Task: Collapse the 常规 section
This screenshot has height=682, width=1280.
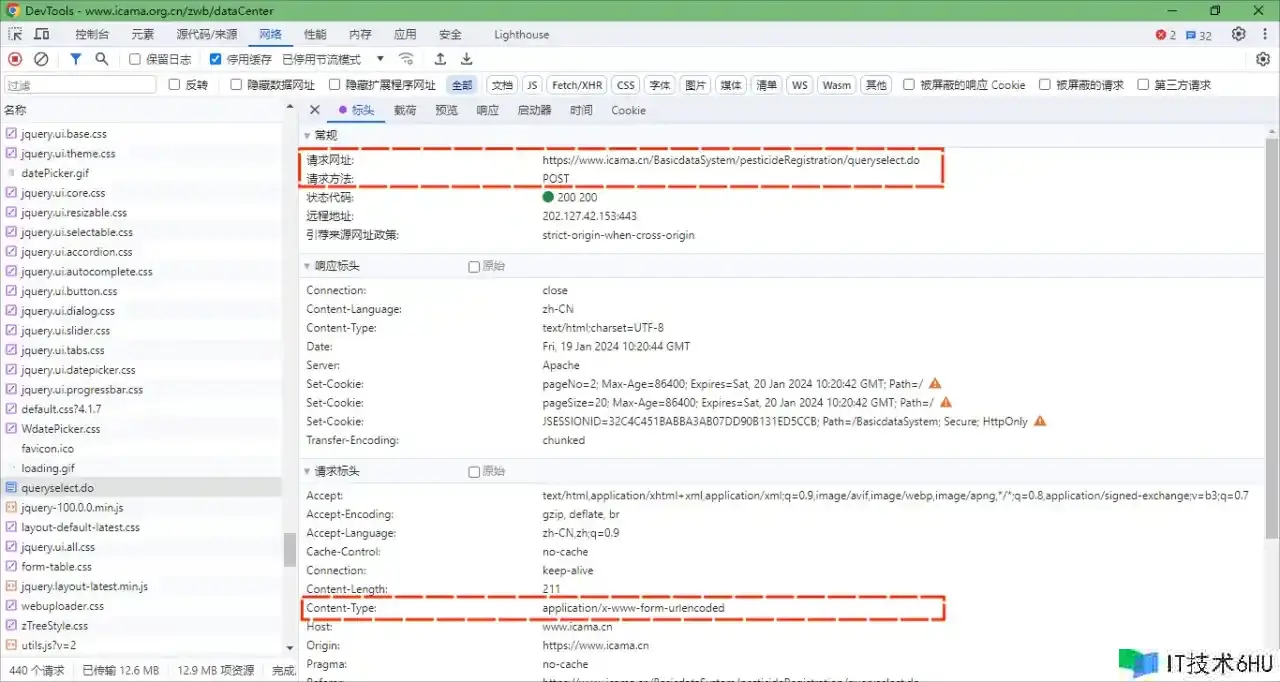Action: click(x=307, y=135)
